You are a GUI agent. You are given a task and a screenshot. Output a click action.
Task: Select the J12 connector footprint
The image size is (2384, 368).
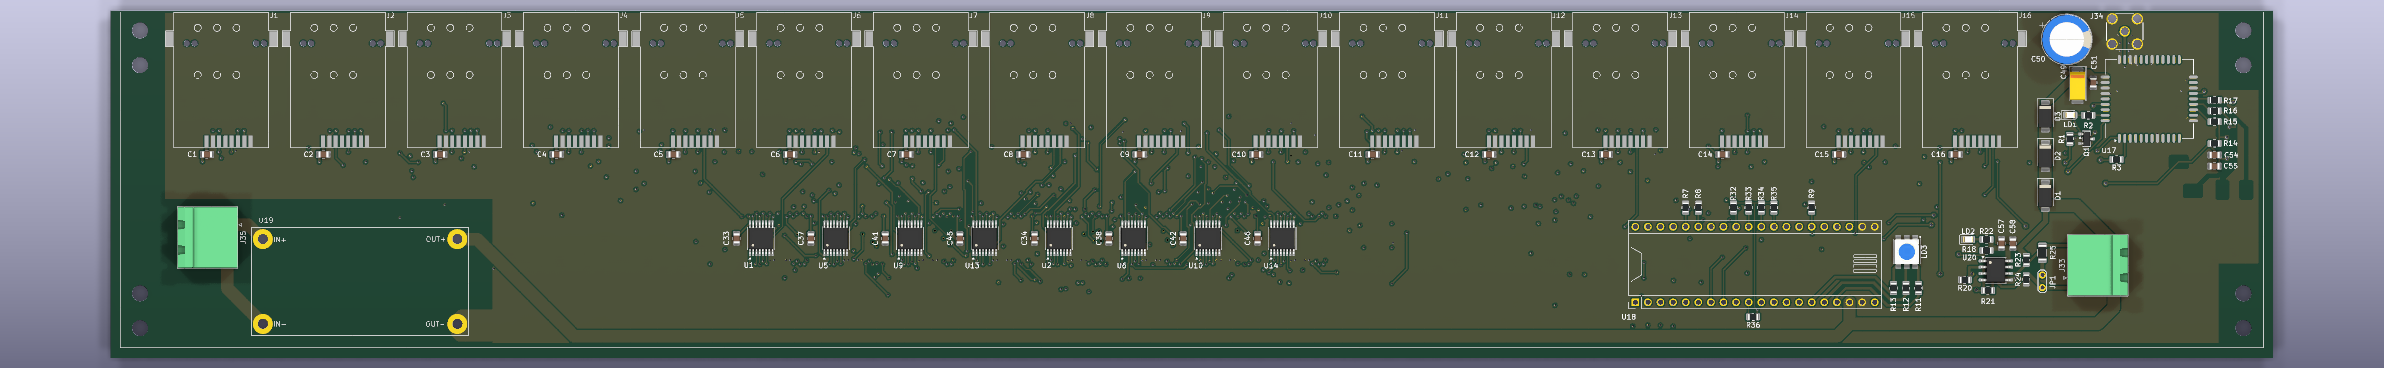click(x=1504, y=80)
